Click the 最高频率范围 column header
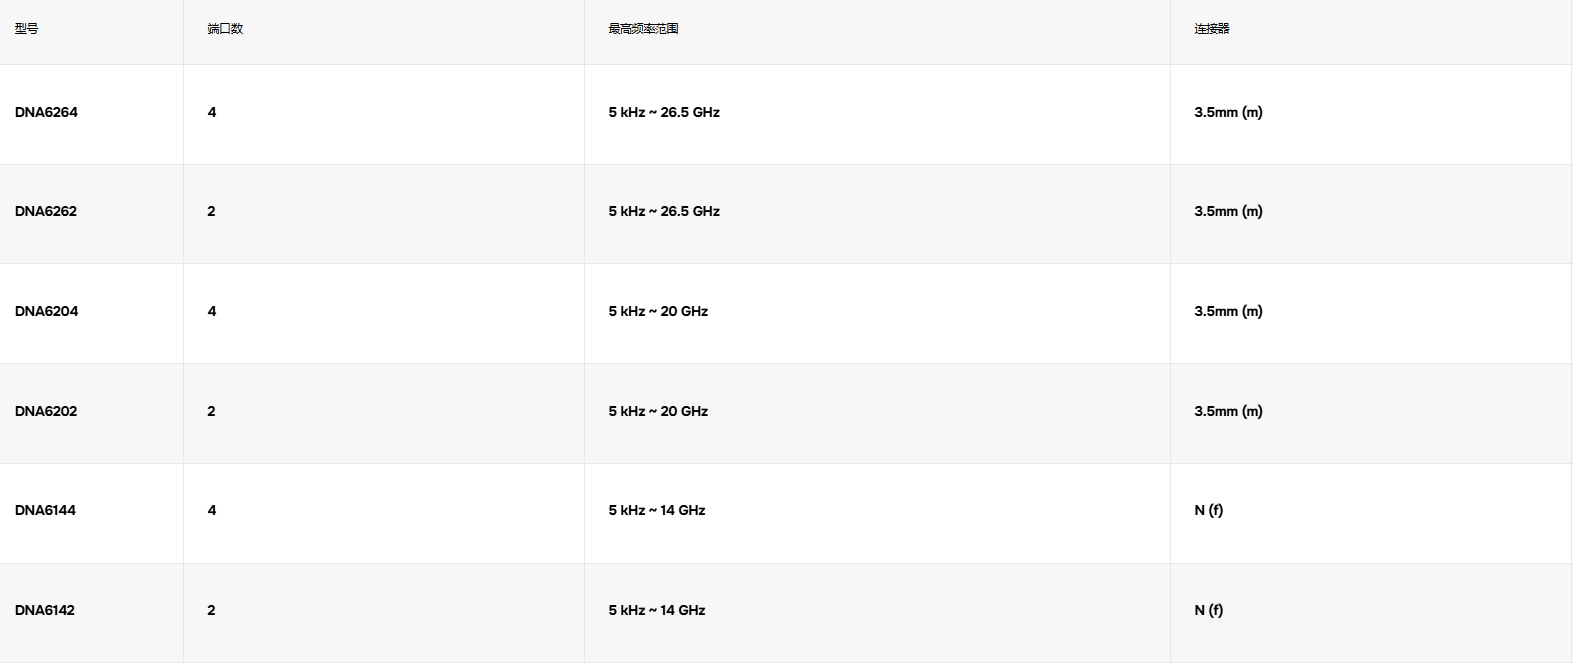 coord(643,29)
